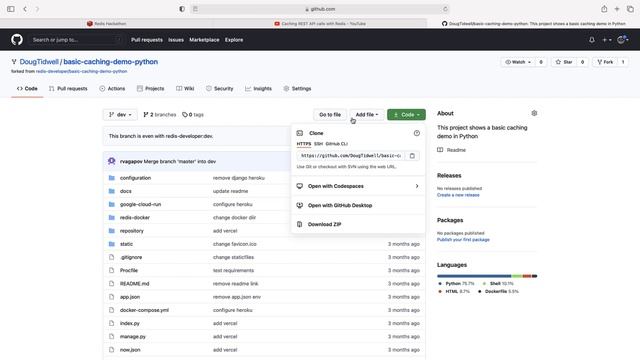The image size is (640, 360).
Task: Click the Go to file button
Action: pyautogui.click(x=330, y=115)
